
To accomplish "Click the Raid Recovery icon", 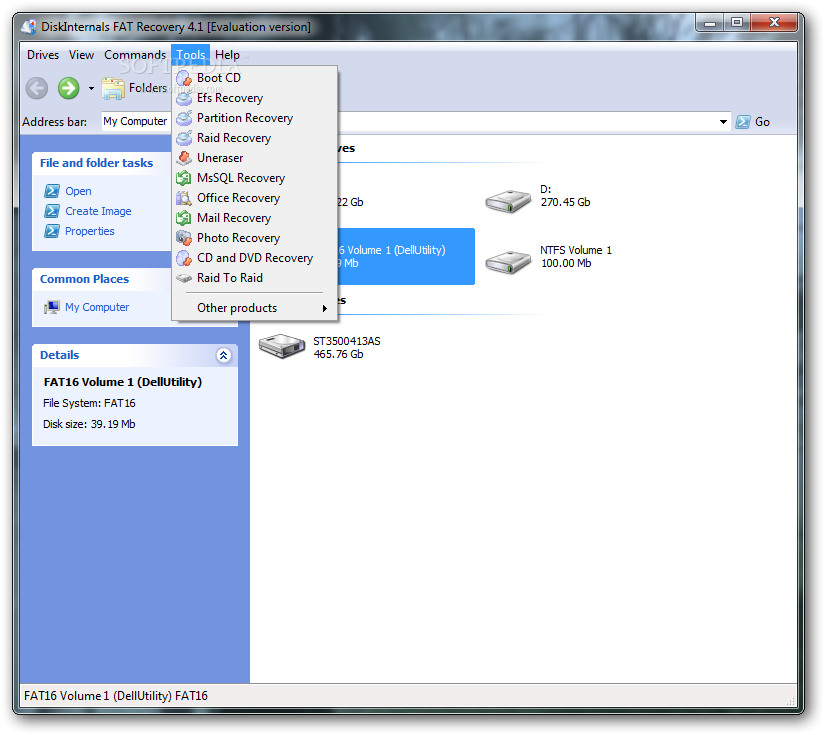I will [184, 138].
